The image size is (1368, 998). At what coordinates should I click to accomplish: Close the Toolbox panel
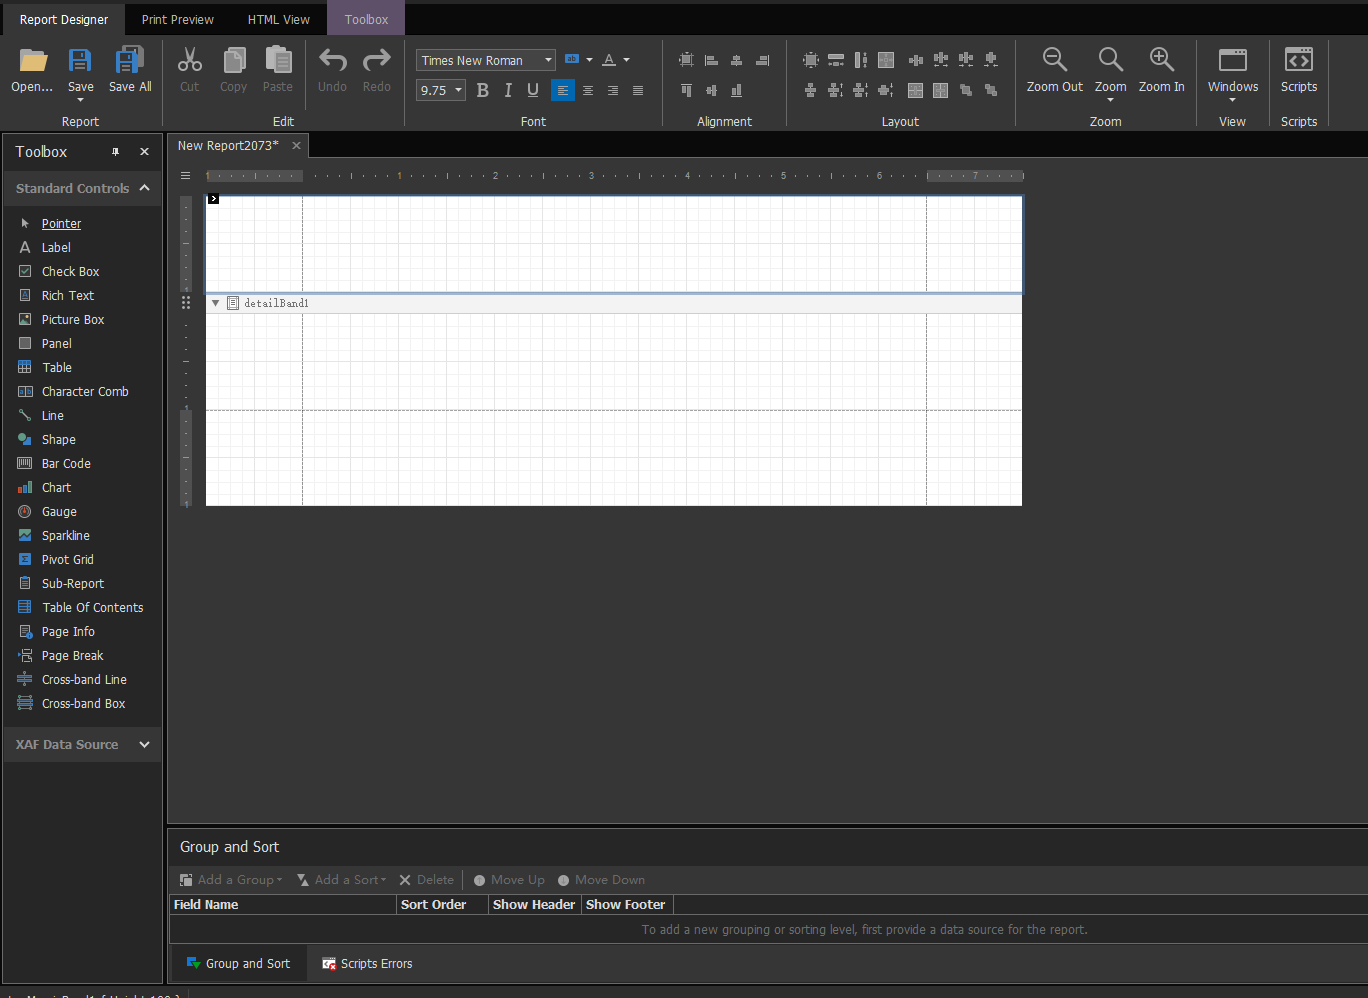pos(145,152)
